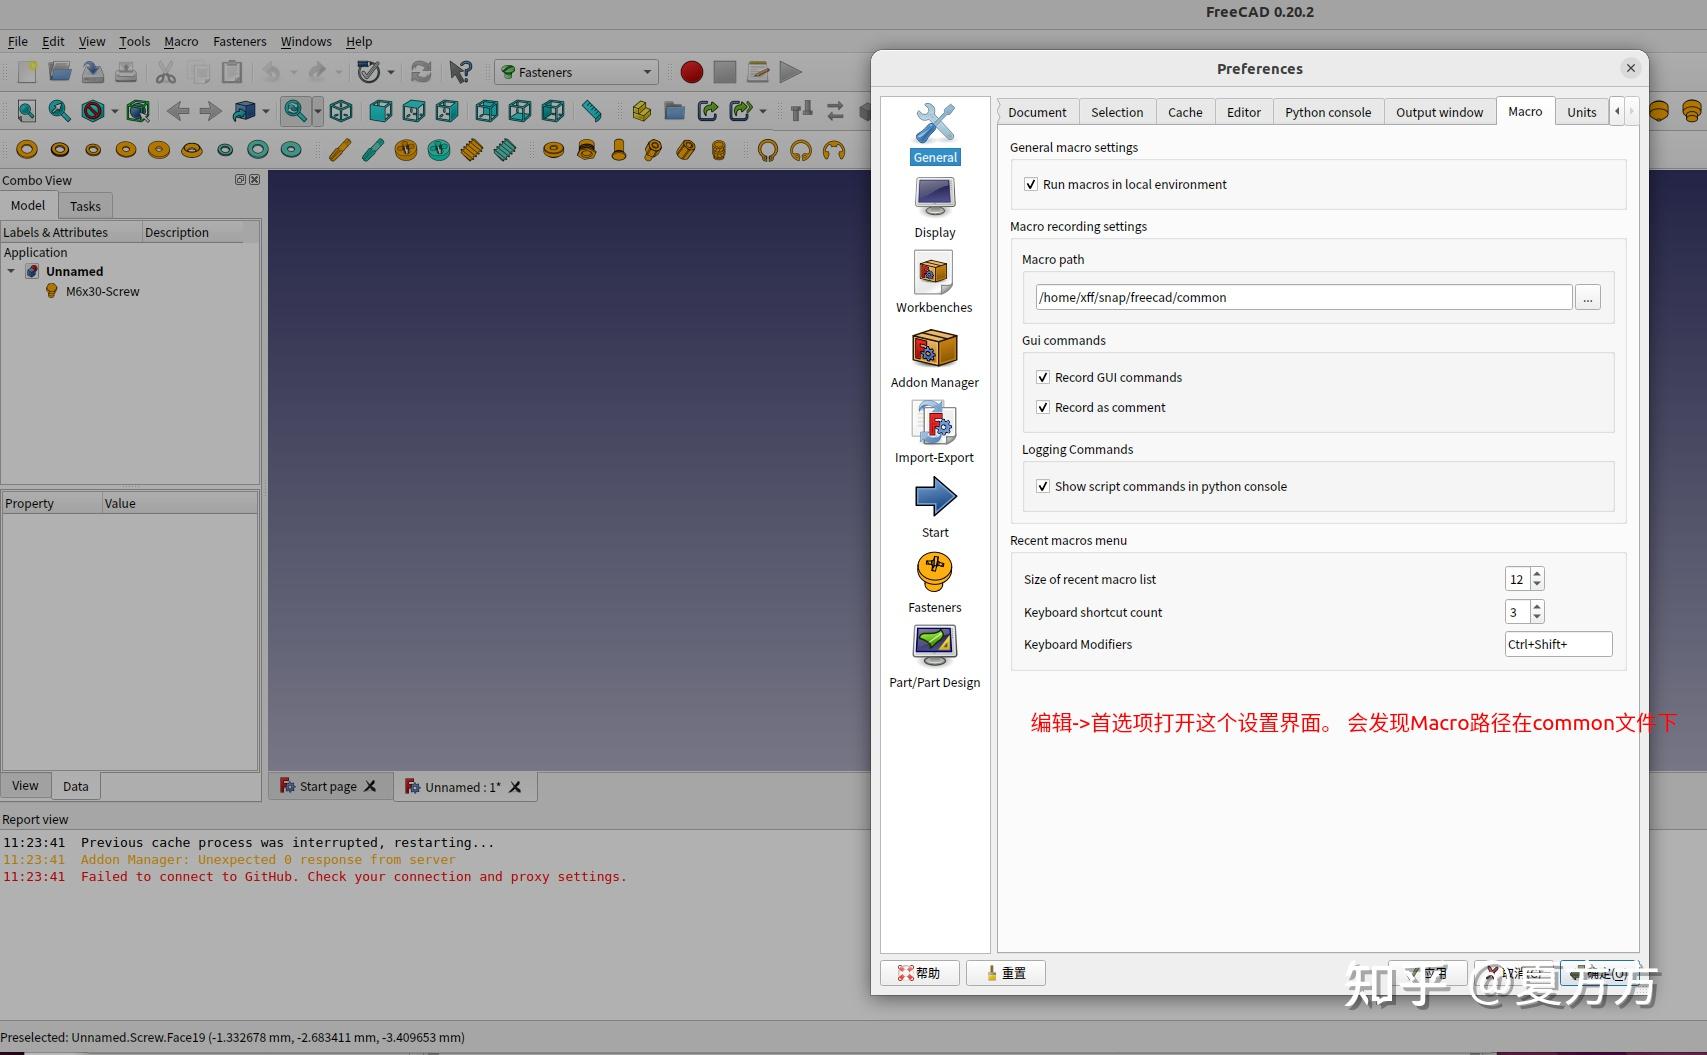The image size is (1707, 1055).
Task: Click the Print icon in the main toolbar
Action: (126, 72)
